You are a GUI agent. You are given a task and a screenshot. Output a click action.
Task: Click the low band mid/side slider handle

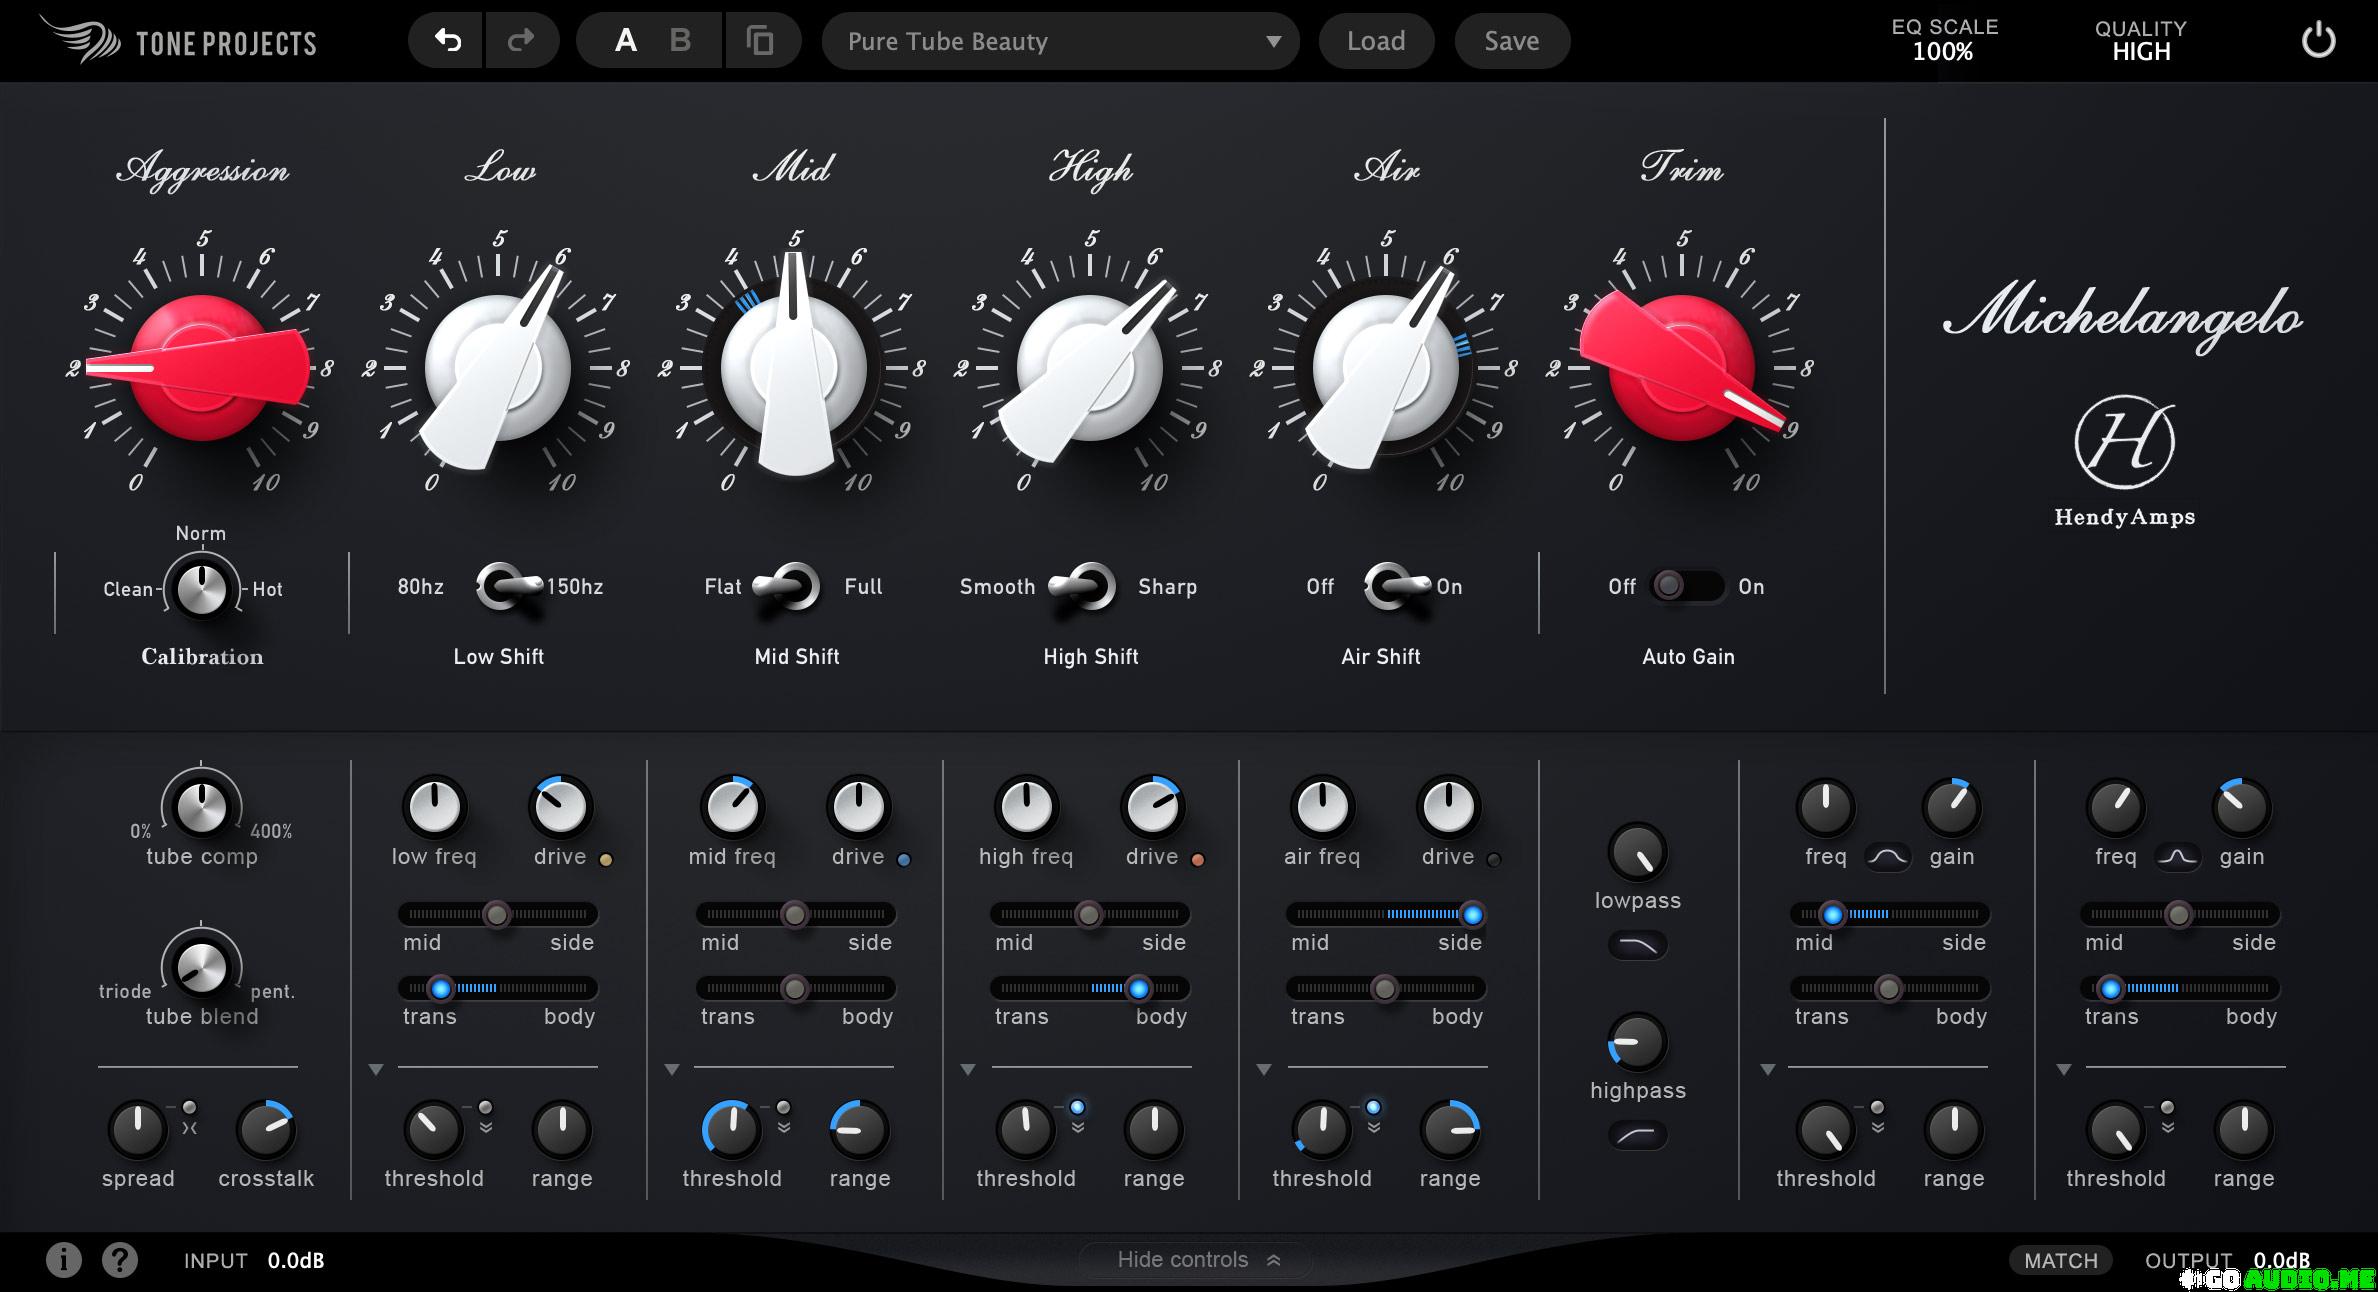pyautogui.click(x=496, y=914)
